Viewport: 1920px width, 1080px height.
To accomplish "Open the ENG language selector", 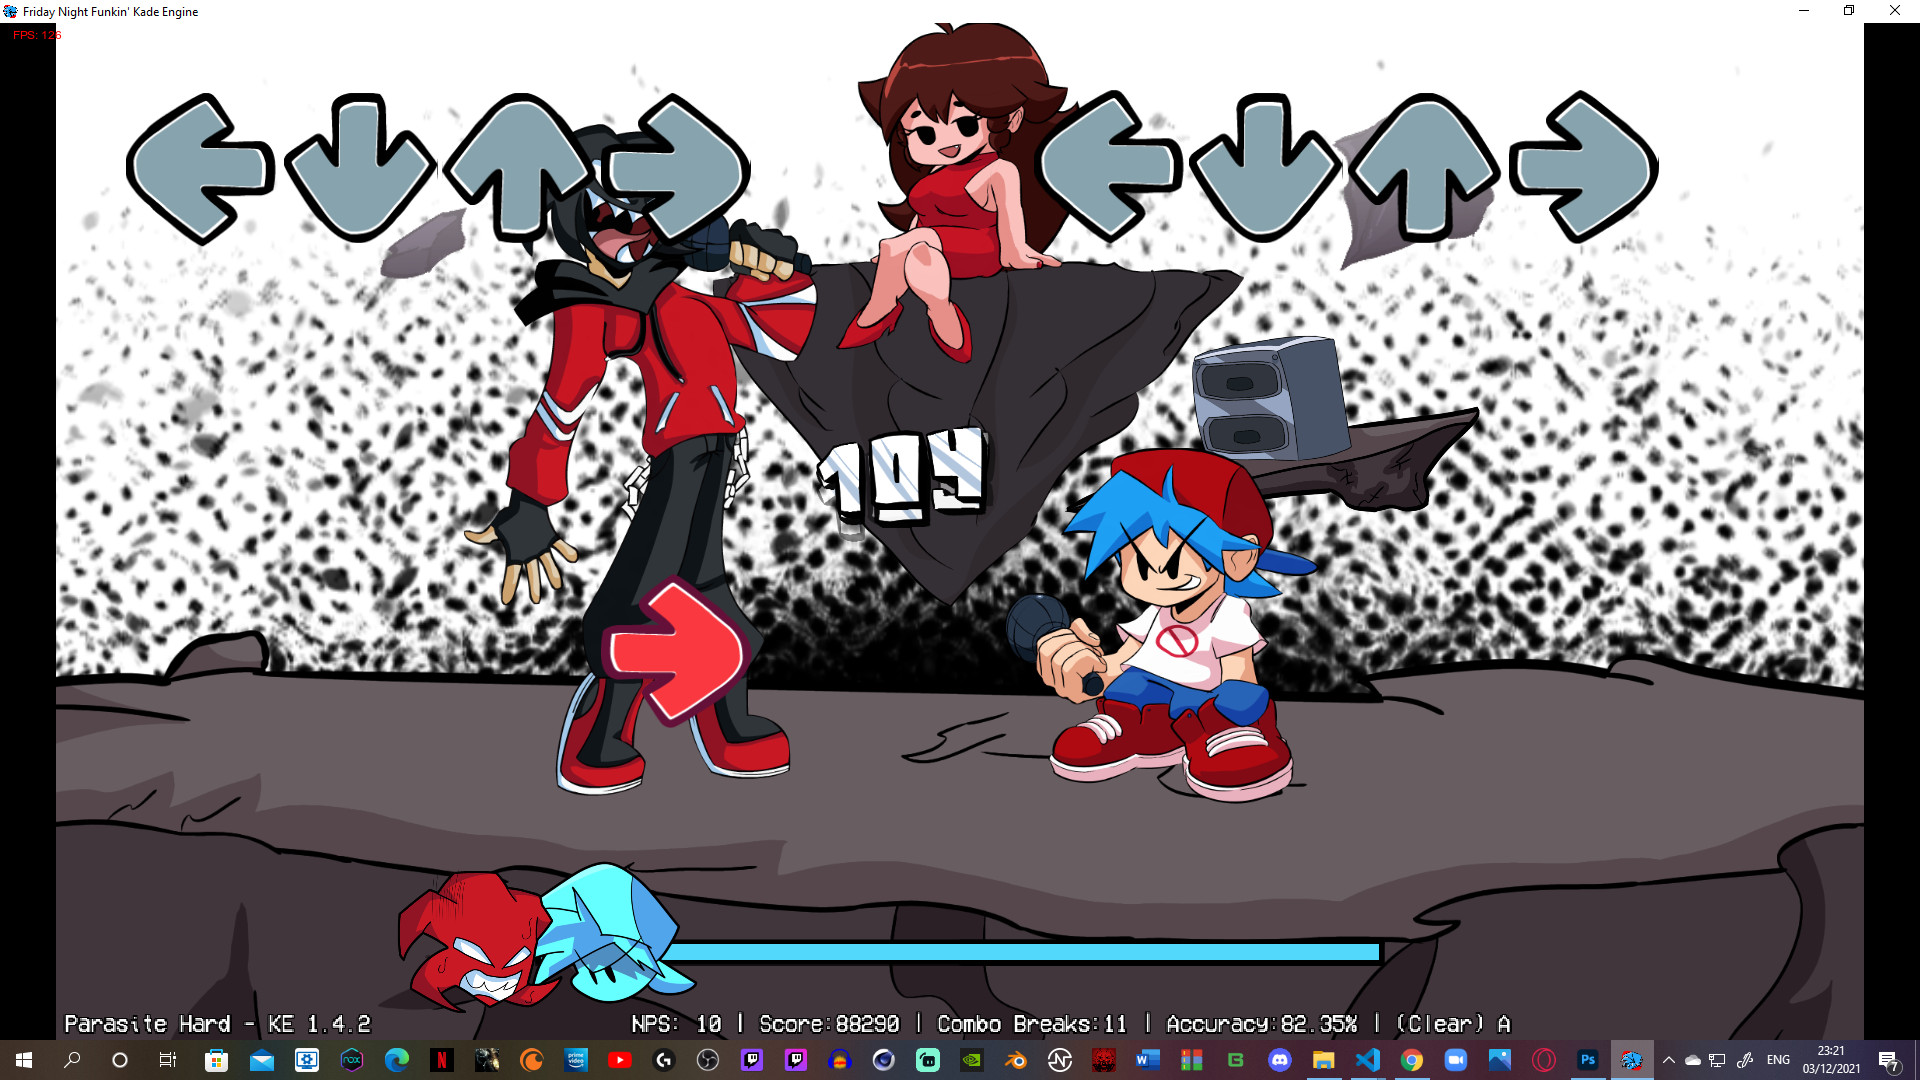I will pyautogui.click(x=1778, y=1060).
